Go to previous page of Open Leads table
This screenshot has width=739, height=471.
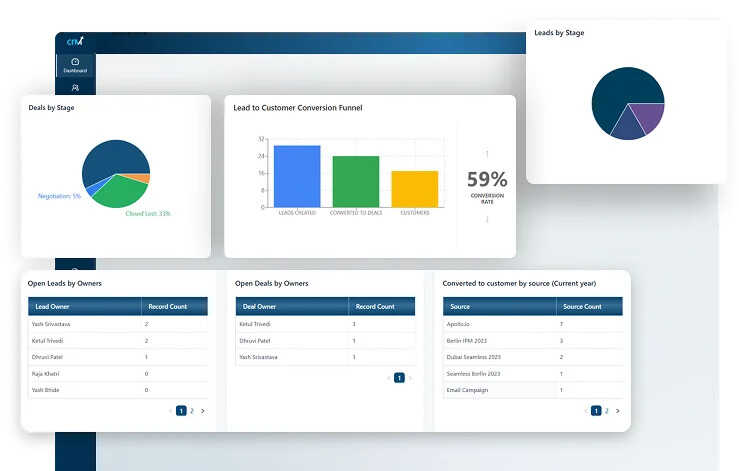coord(171,411)
